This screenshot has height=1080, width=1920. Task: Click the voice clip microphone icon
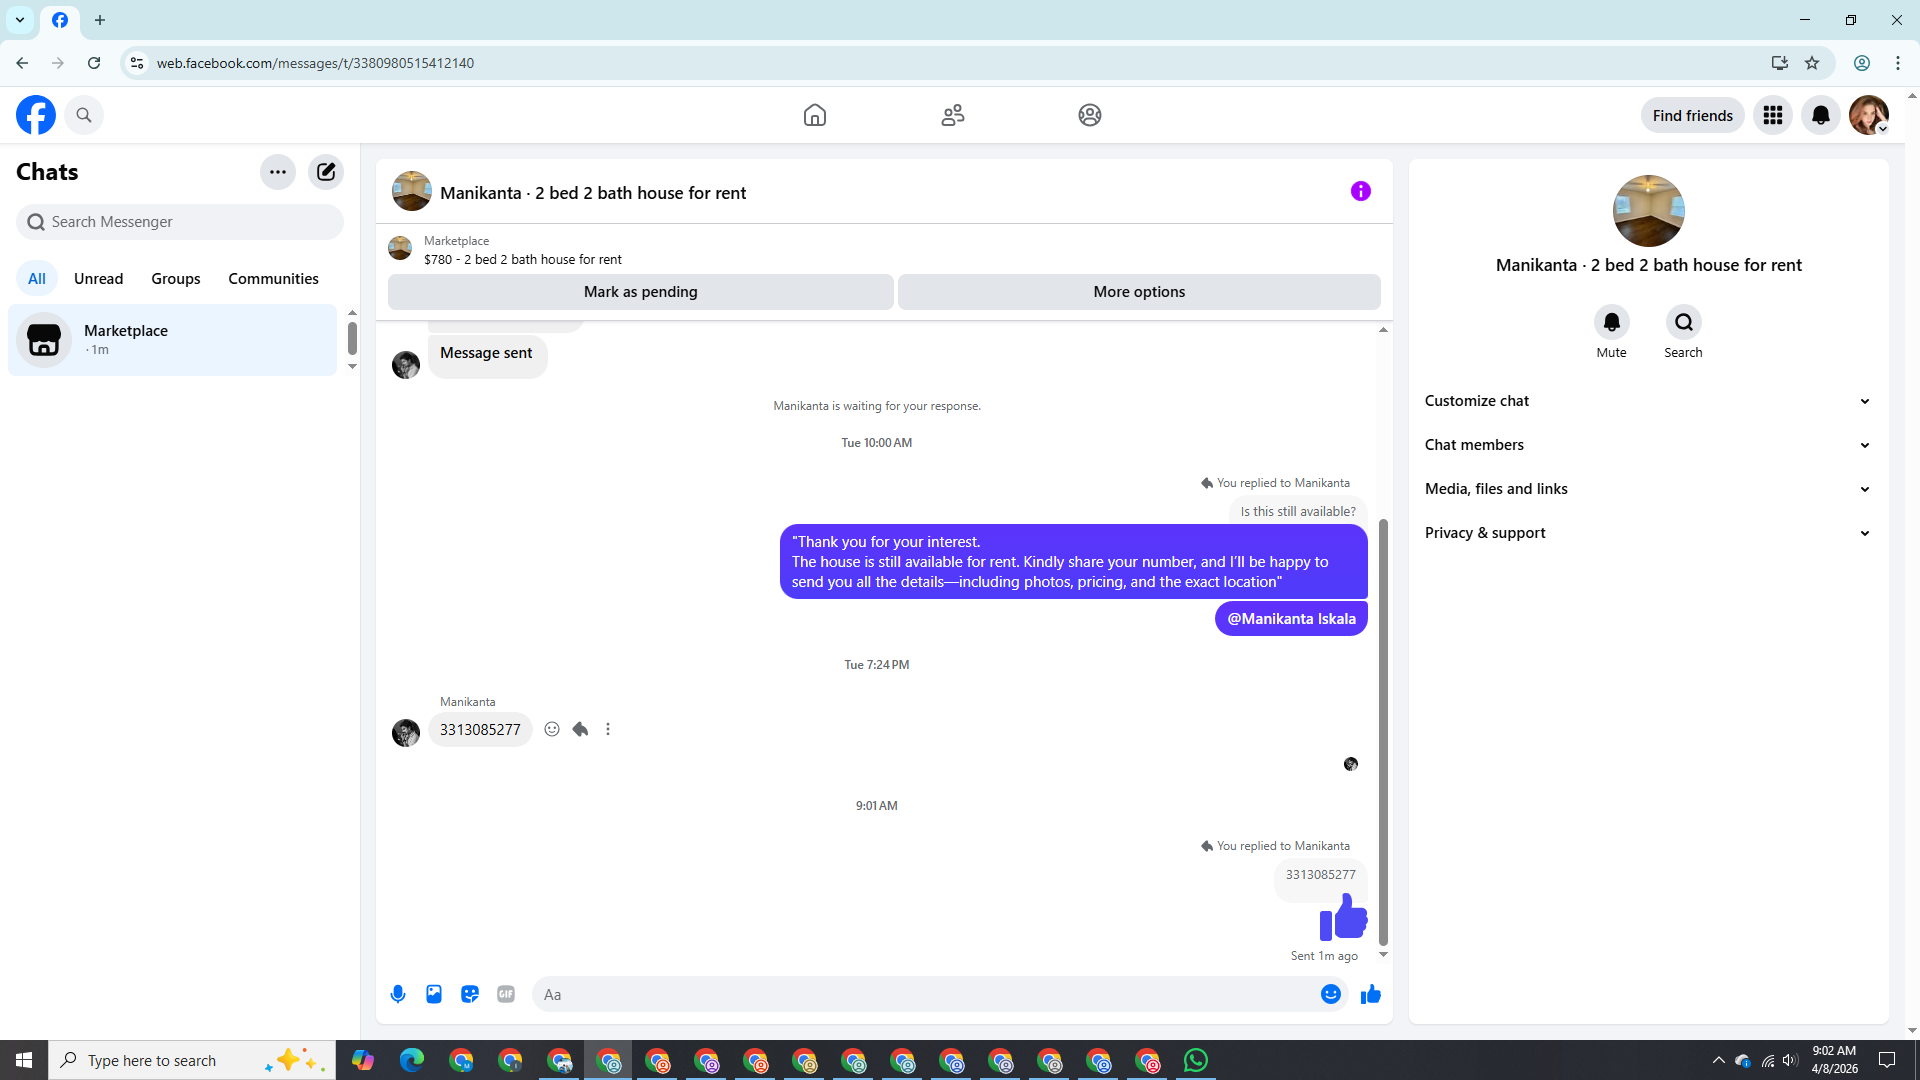point(398,994)
